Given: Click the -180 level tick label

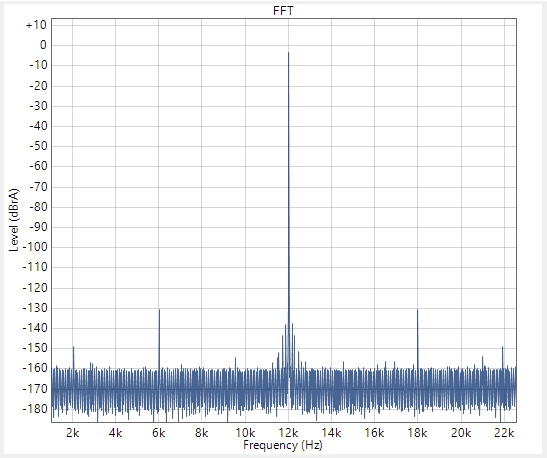Looking at the screenshot, I should tap(35, 409).
